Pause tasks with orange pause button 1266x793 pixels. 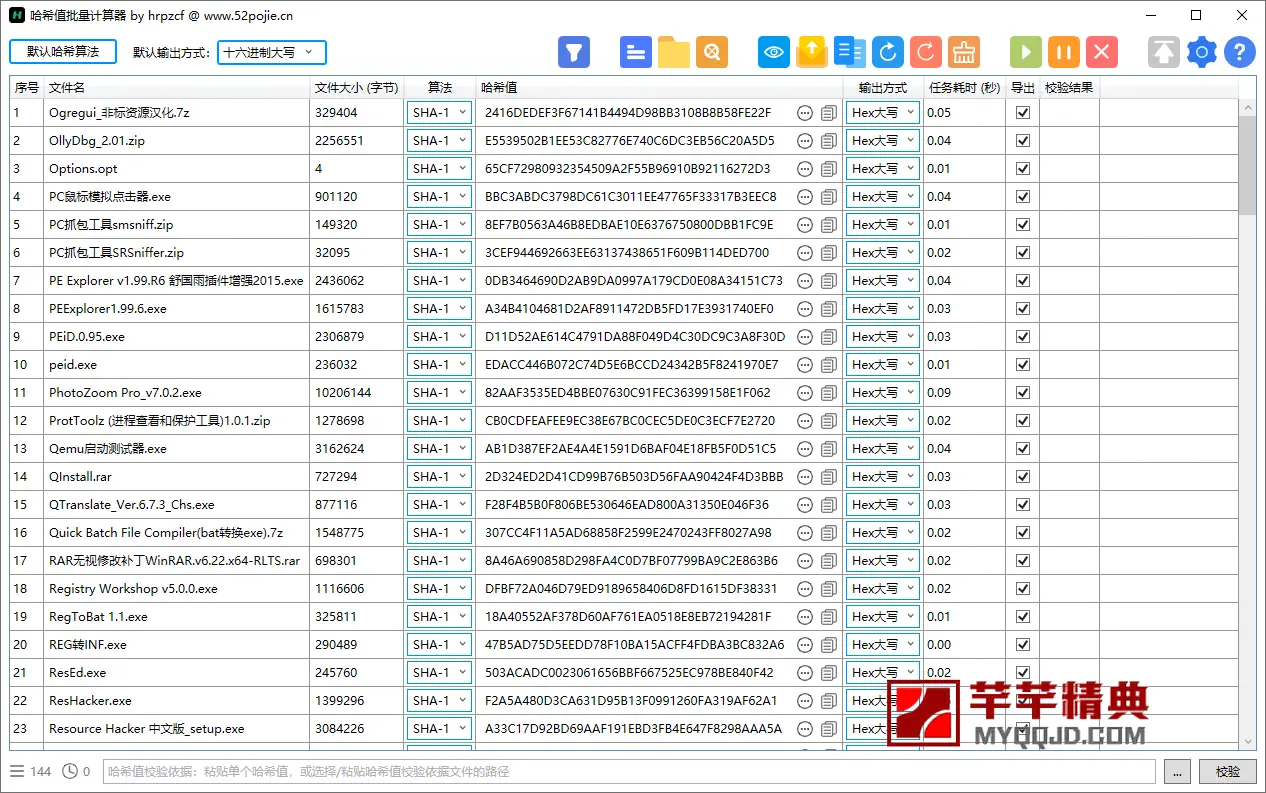[1064, 52]
